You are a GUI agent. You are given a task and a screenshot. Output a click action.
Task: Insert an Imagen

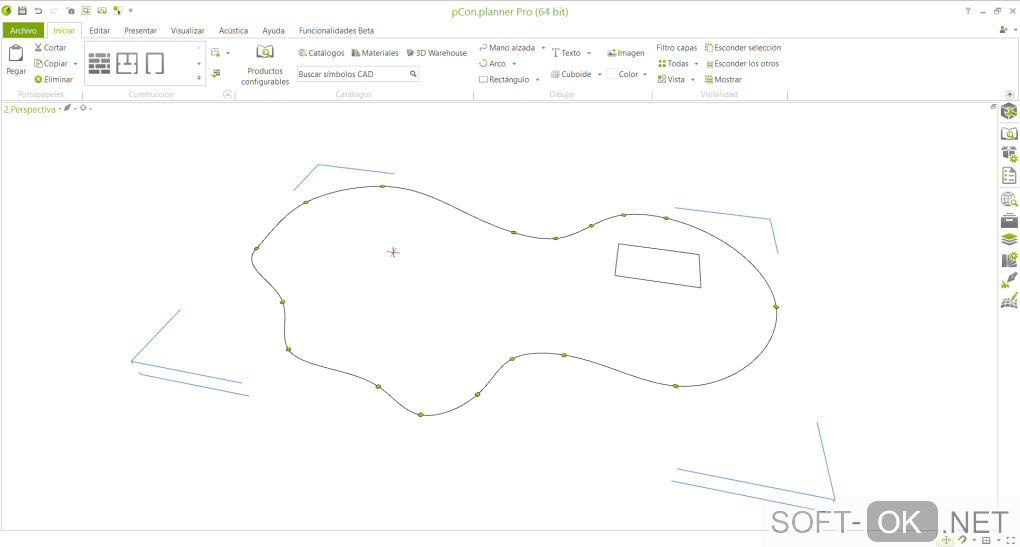[626, 53]
